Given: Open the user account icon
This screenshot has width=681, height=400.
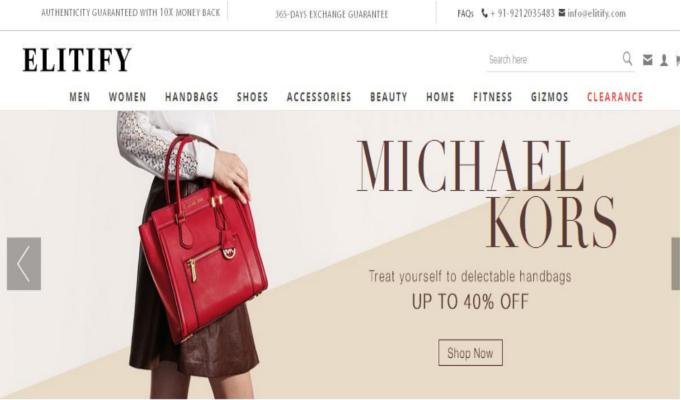Looking at the screenshot, I should pyautogui.click(x=664, y=60).
